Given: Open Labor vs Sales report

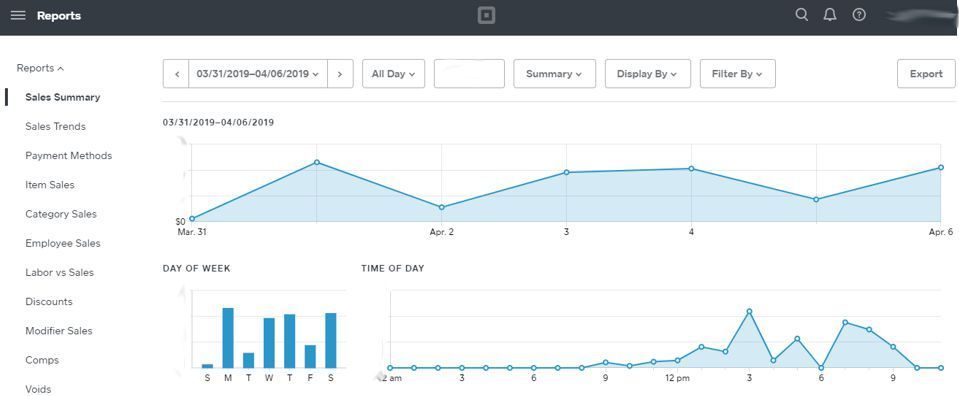Looking at the screenshot, I should [59, 273].
